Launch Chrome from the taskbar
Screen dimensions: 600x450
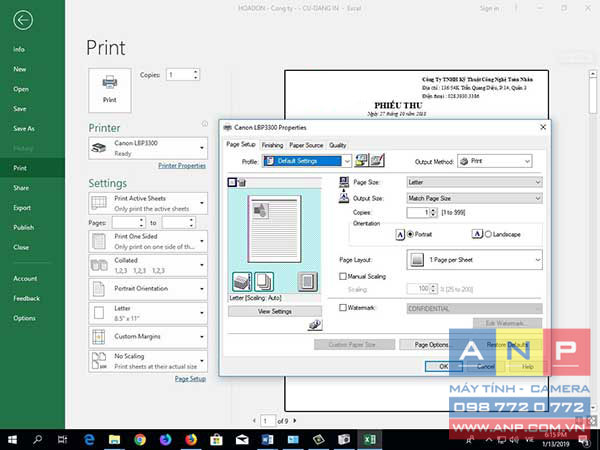pyautogui.click(x=140, y=439)
